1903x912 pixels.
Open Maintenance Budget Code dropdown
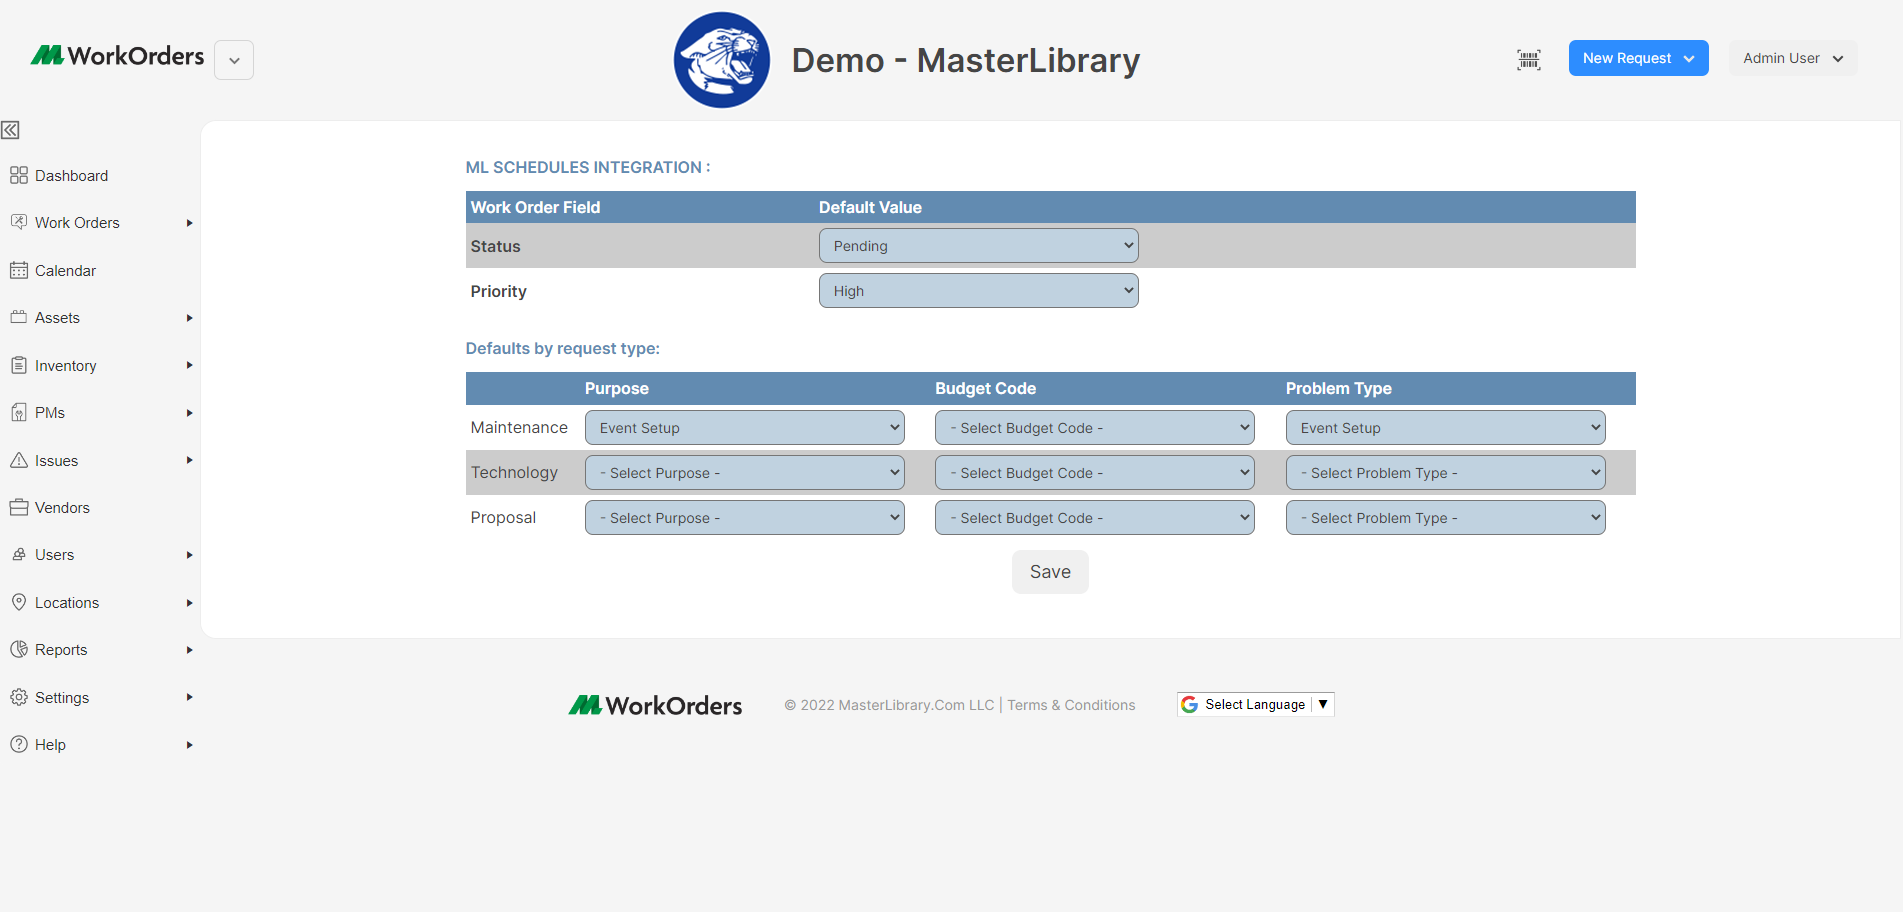tap(1094, 428)
